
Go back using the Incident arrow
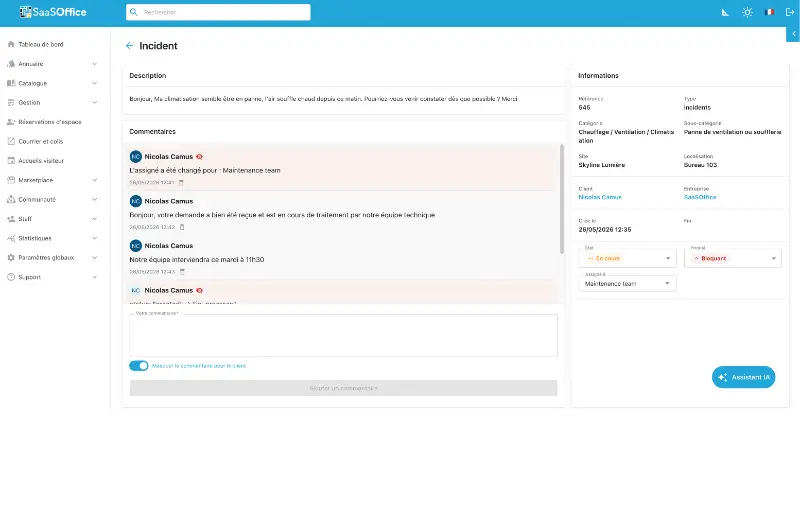coord(129,46)
